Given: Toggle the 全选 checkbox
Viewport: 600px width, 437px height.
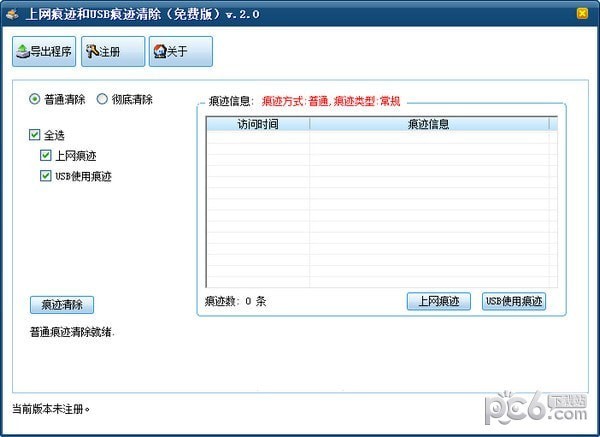Looking at the screenshot, I should tap(36, 134).
